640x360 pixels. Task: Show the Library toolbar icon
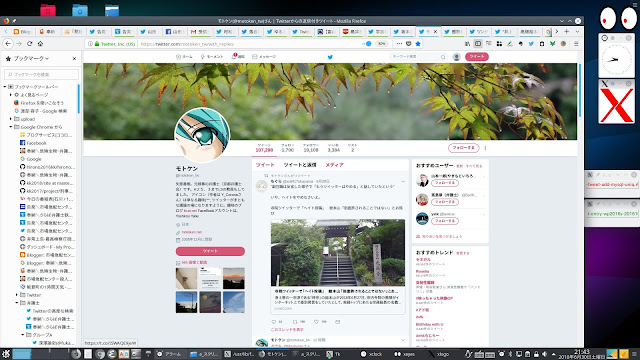467,44
